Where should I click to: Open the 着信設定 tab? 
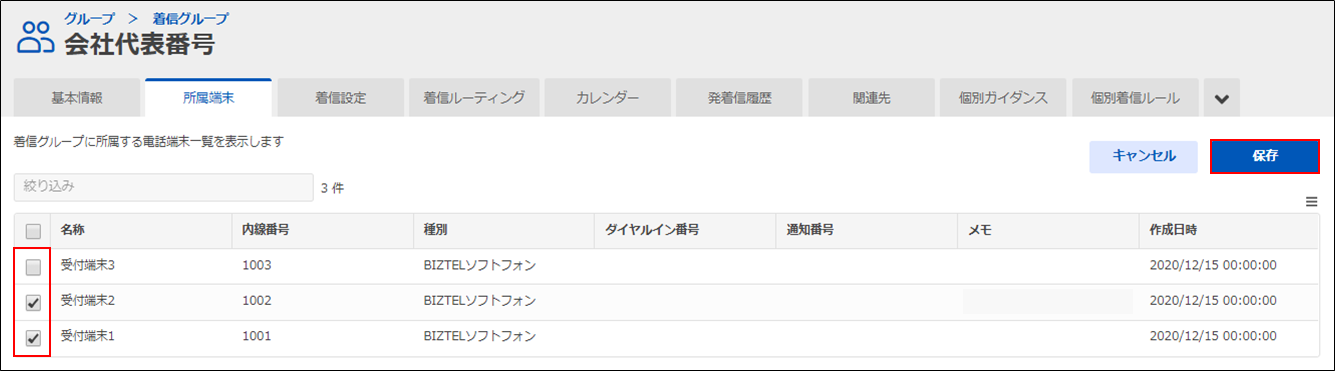click(341, 98)
